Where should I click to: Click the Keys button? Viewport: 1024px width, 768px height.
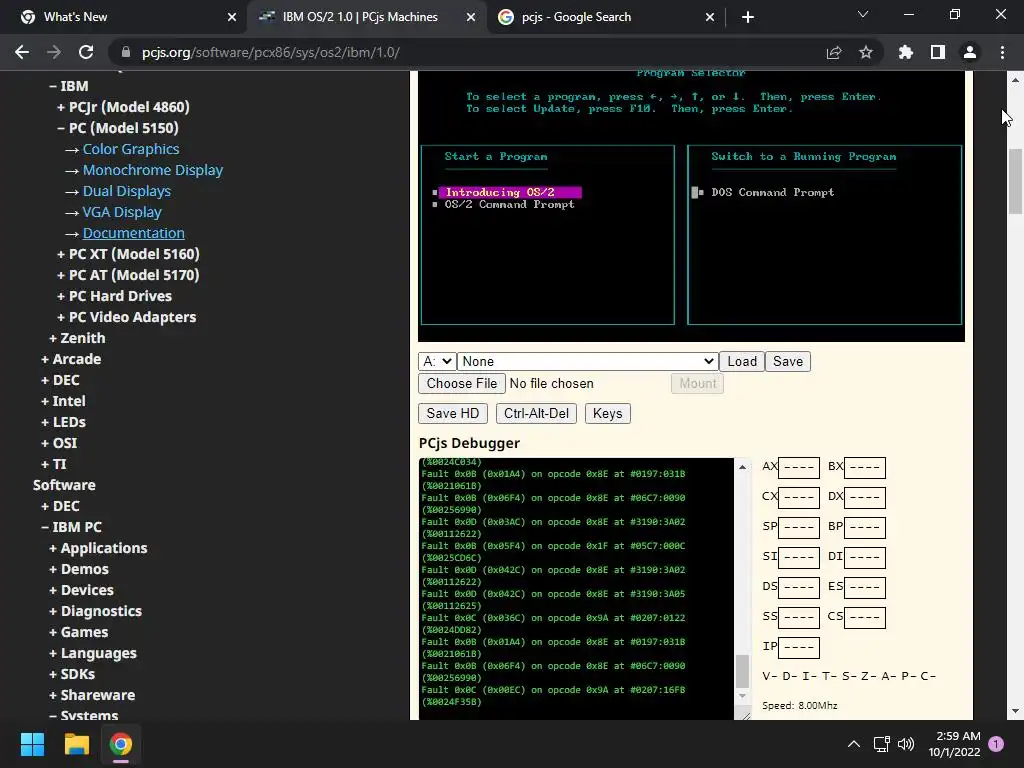tap(607, 413)
